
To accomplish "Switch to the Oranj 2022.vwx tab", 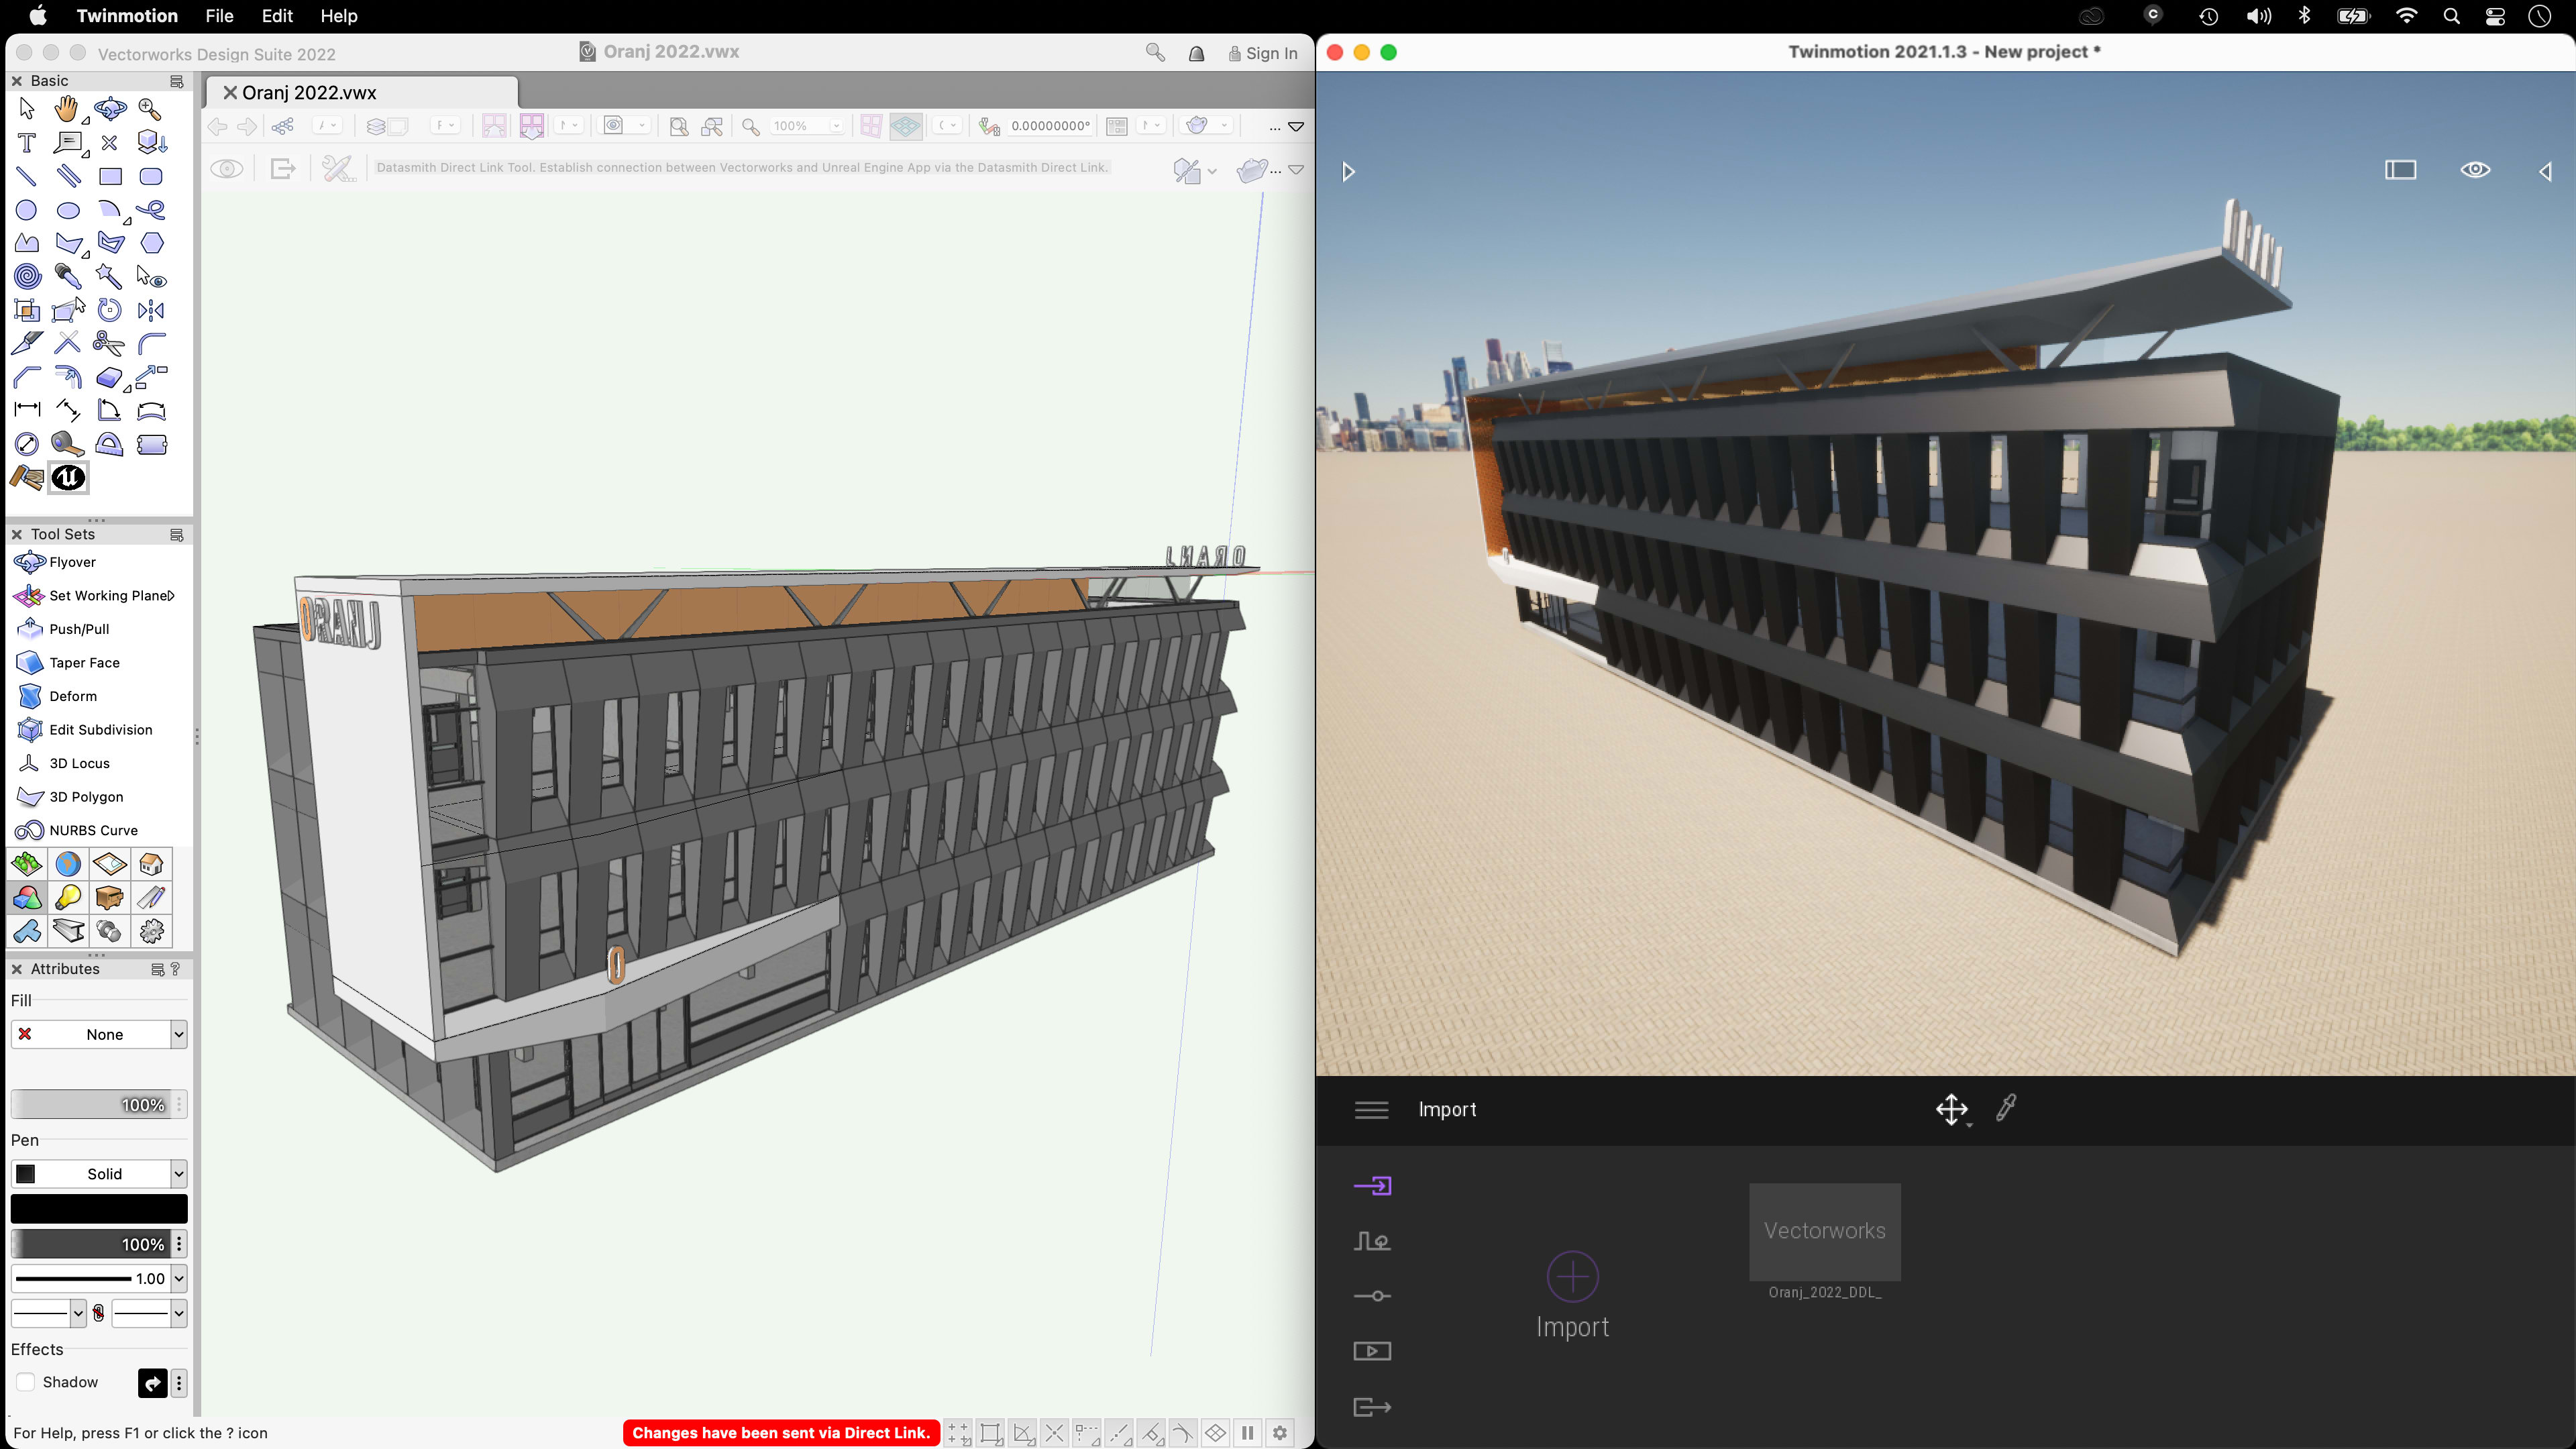I will pos(309,92).
